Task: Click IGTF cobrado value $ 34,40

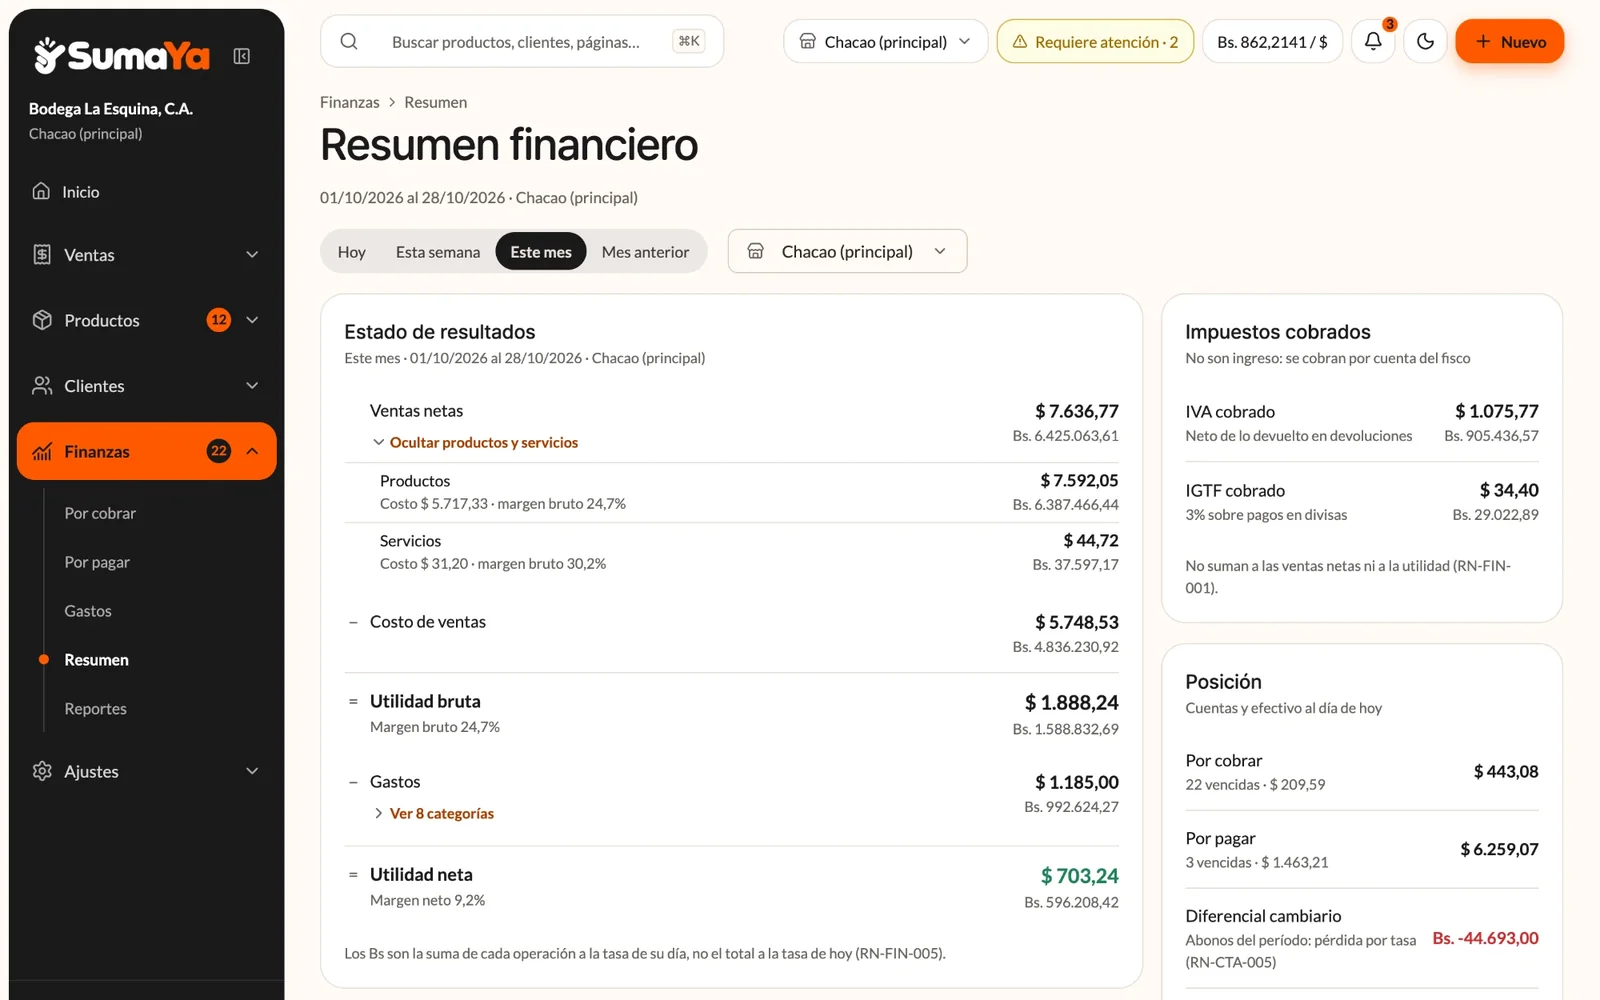Action: click(1509, 490)
